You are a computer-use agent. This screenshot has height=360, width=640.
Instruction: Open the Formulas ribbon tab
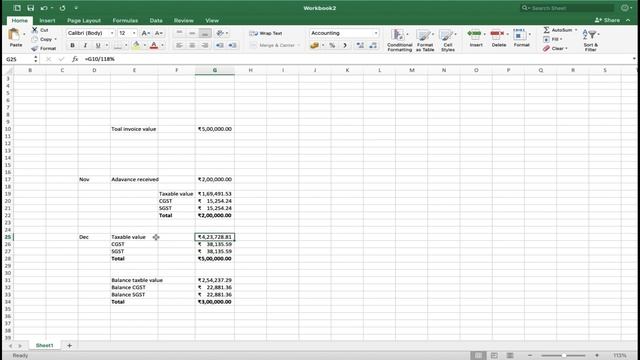(125, 20)
